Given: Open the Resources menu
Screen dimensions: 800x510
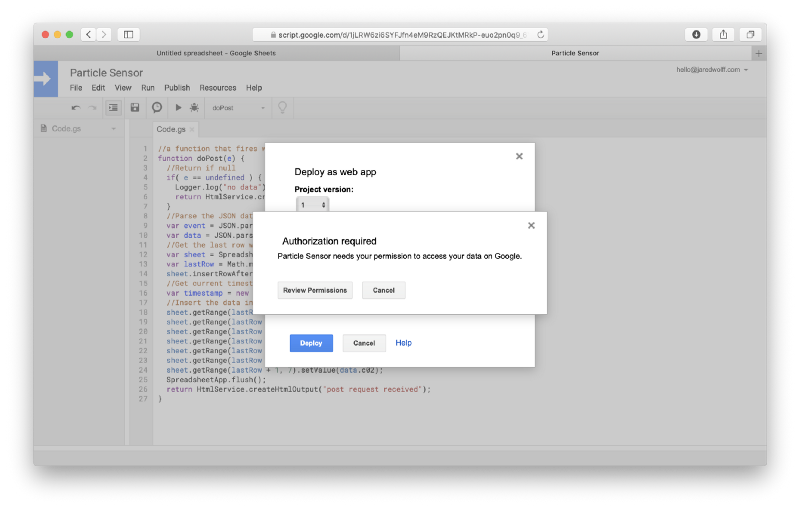Looking at the screenshot, I should tap(218, 88).
